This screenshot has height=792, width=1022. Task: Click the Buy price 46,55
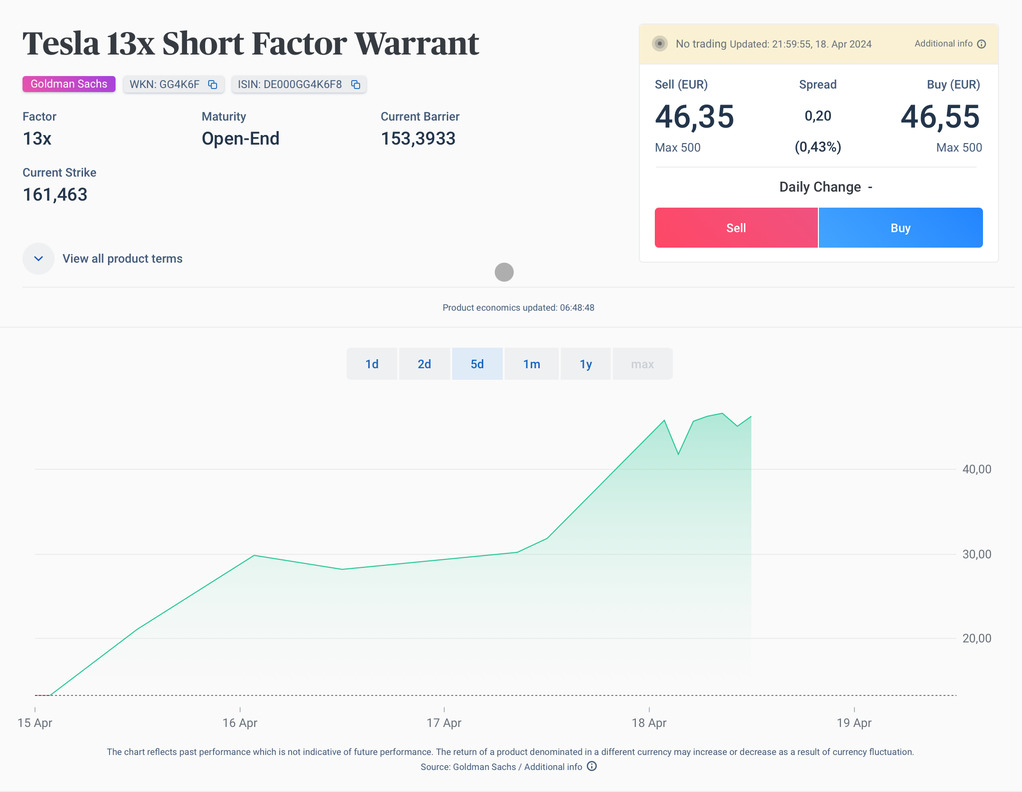click(x=940, y=117)
